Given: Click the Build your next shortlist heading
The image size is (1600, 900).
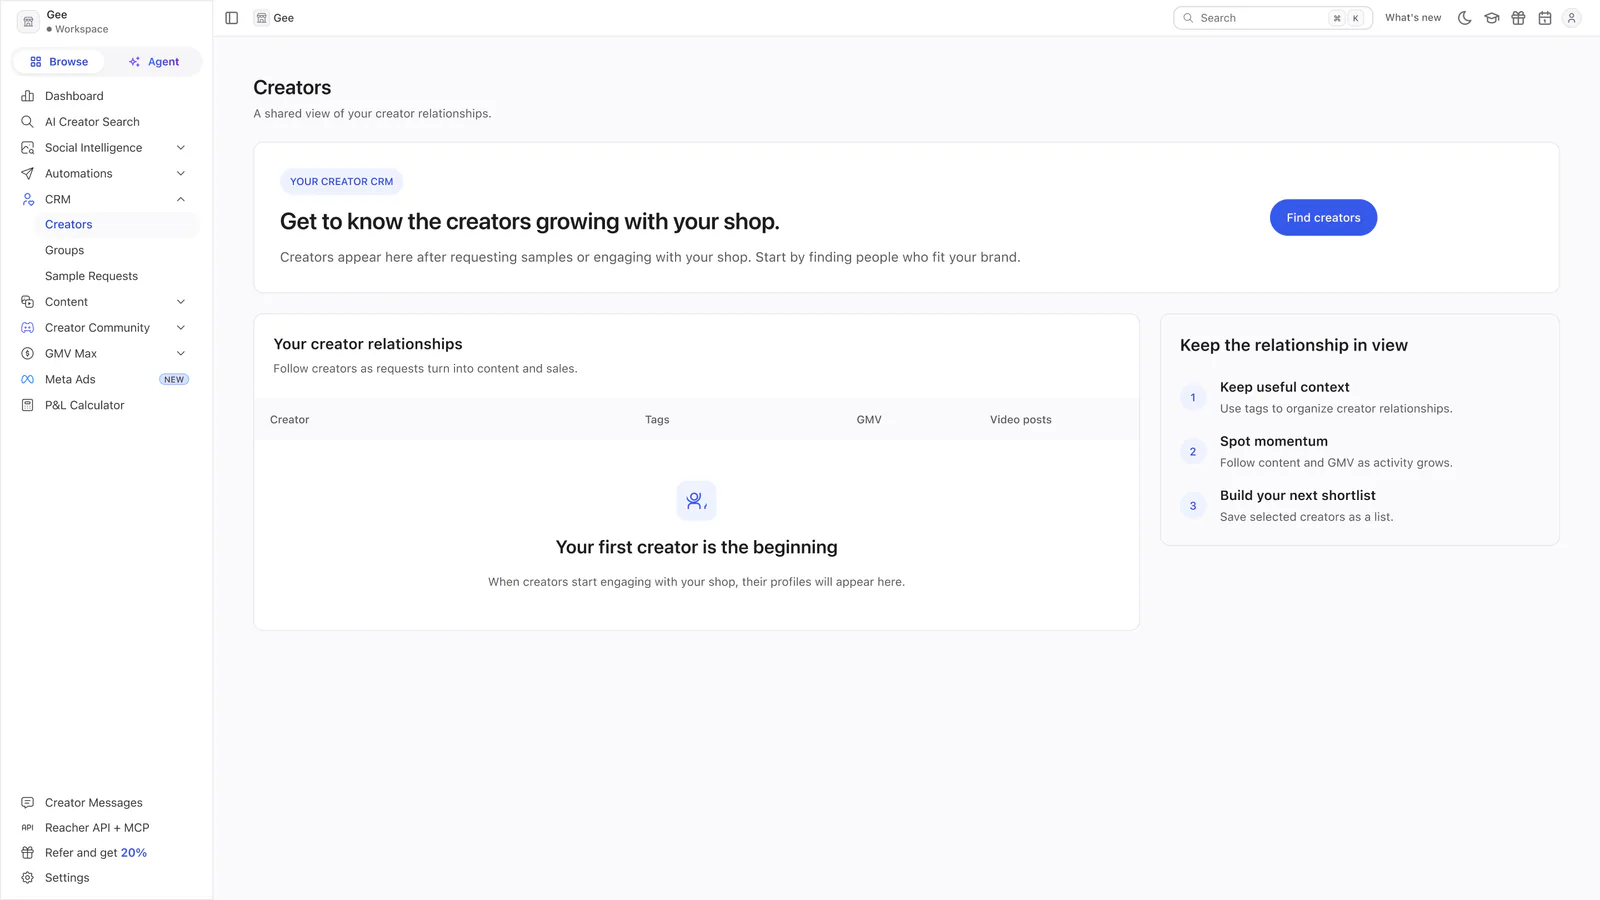Looking at the screenshot, I should pos(1298,495).
